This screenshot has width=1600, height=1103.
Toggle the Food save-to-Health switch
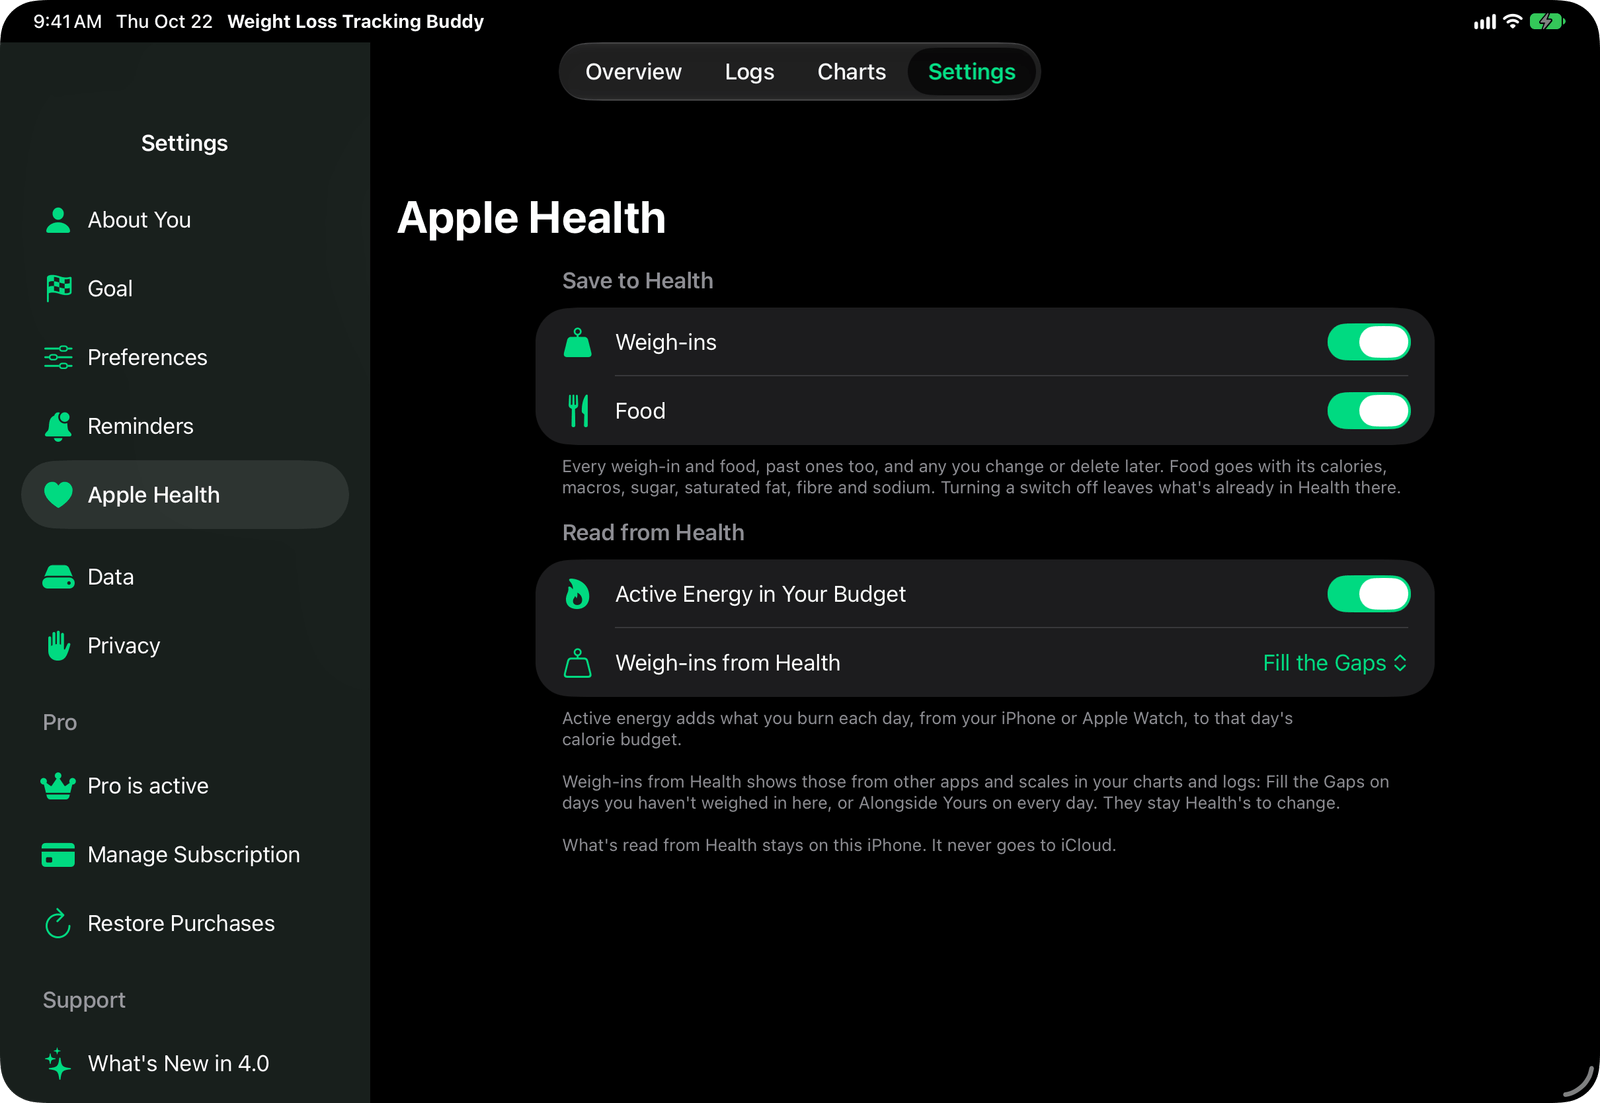tap(1368, 411)
